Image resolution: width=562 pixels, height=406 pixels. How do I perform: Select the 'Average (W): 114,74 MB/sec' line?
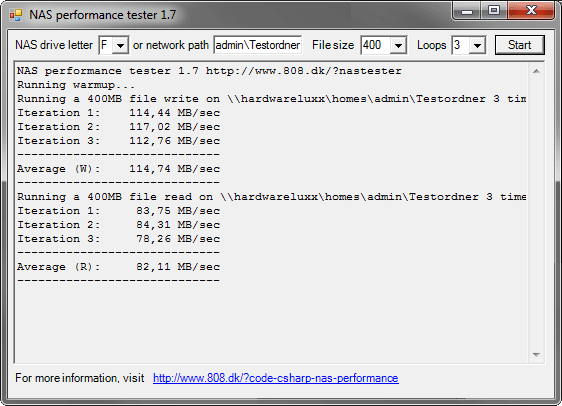pyautogui.click(x=119, y=169)
